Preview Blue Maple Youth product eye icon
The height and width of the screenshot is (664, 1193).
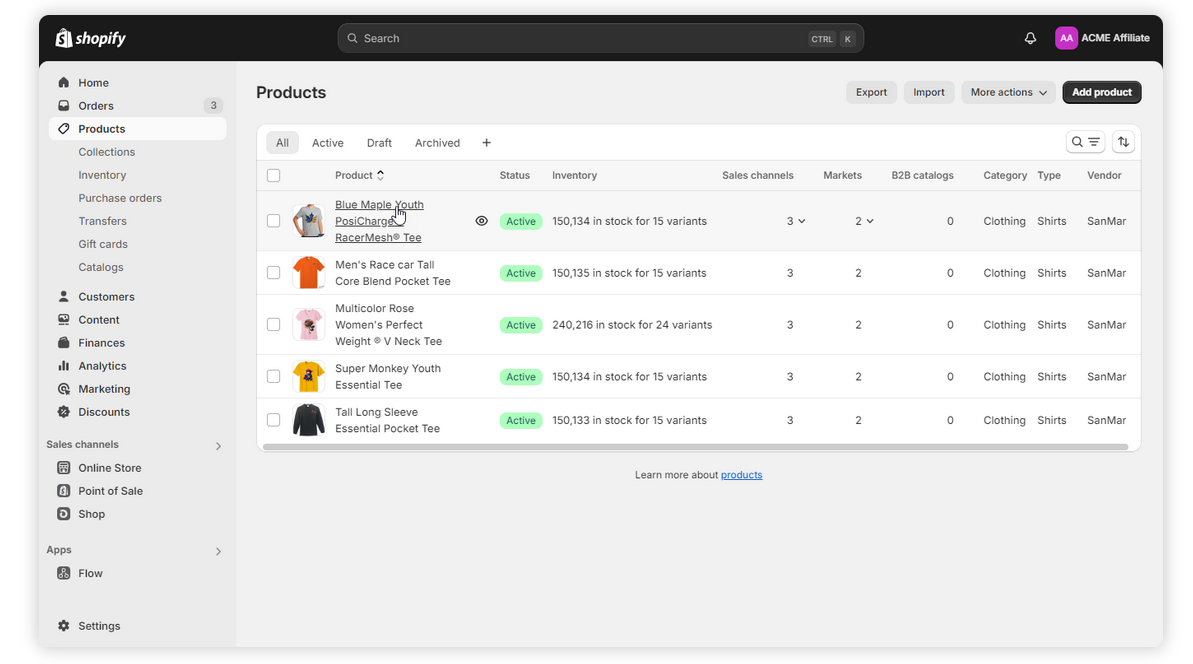tap(481, 221)
